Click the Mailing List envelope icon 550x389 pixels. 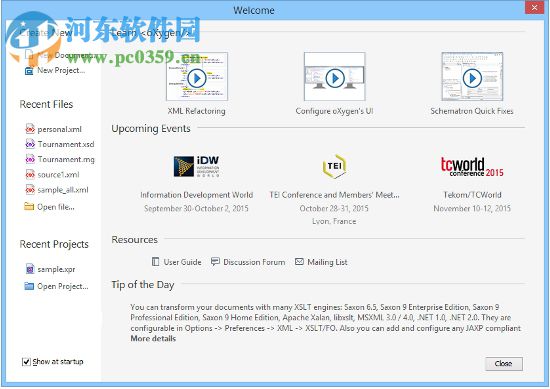pos(299,262)
